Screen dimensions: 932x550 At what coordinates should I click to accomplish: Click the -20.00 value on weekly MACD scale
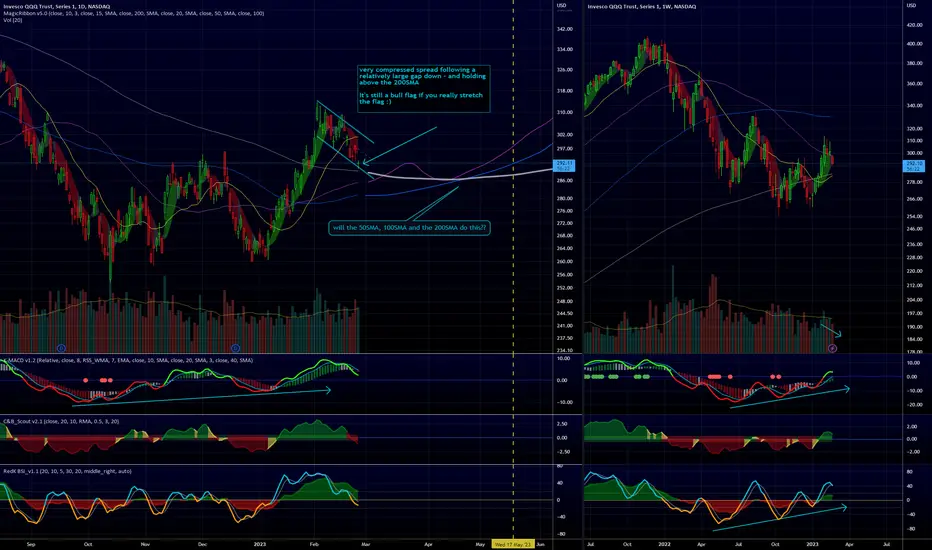[x=914, y=405]
